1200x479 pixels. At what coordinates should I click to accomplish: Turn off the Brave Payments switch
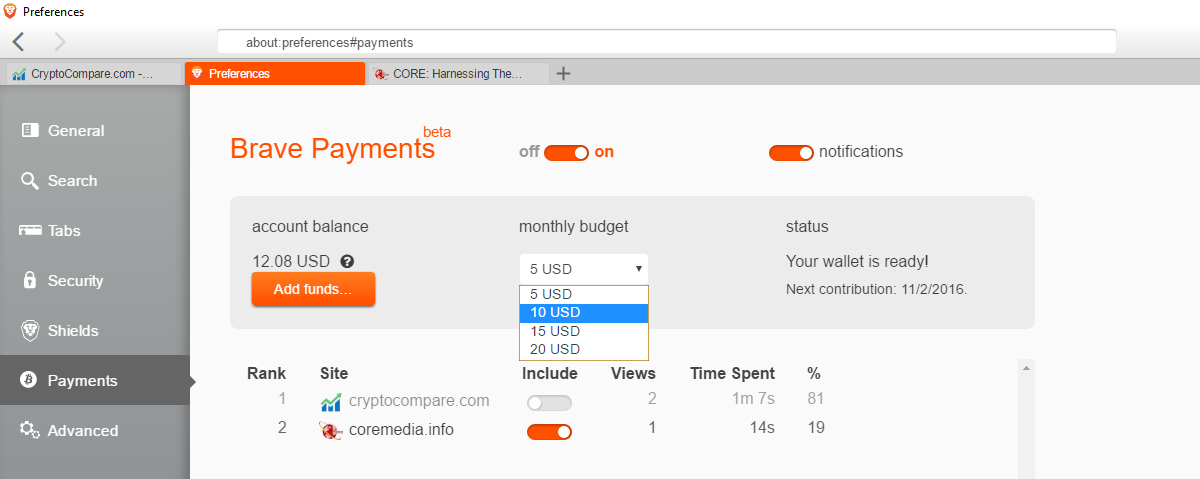point(566,153)
